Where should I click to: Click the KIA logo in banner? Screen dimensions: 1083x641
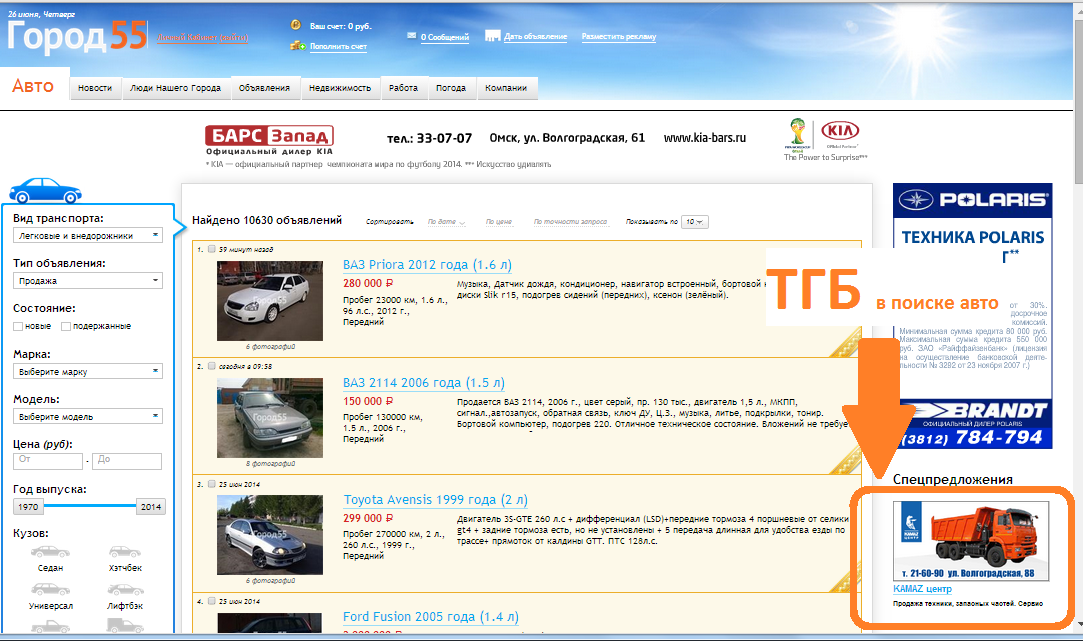pos(840,131)
